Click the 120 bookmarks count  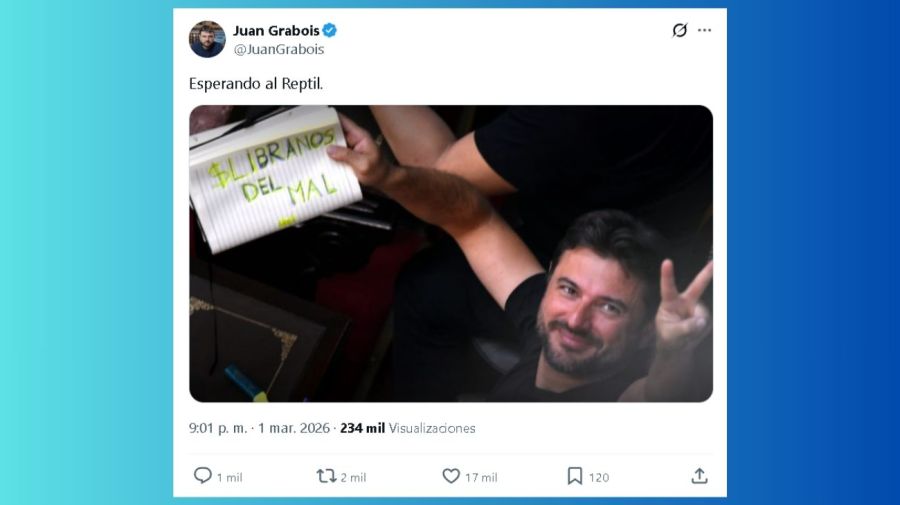(599, 477)
